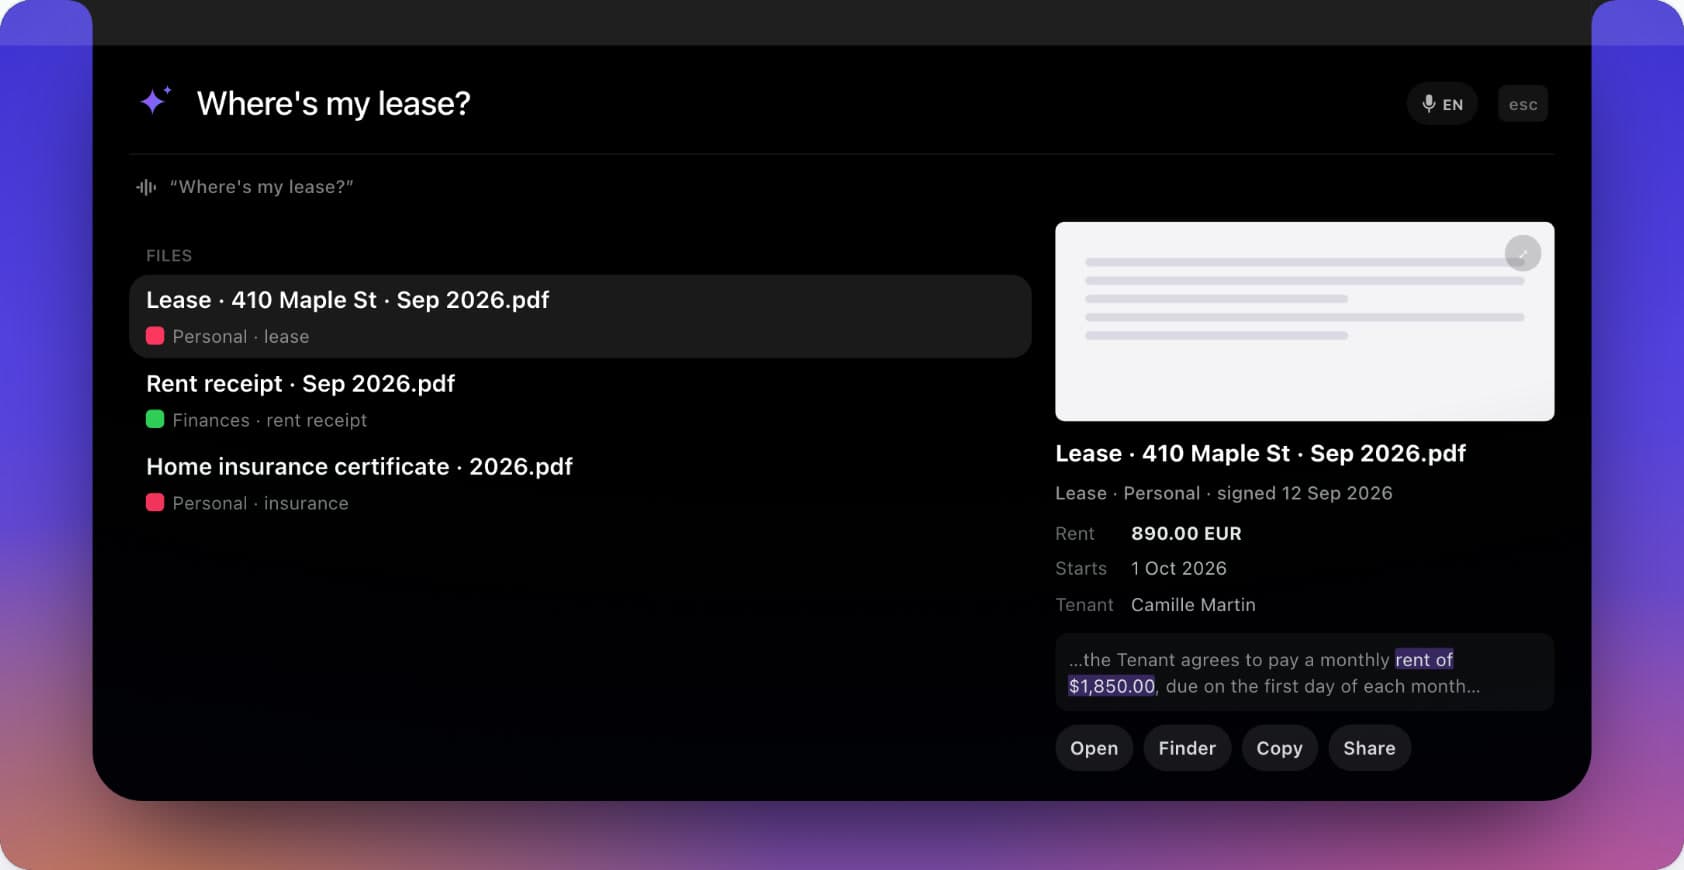Click the FILES section header
The image size is (1684, 870).
click(x=169, y=256)
